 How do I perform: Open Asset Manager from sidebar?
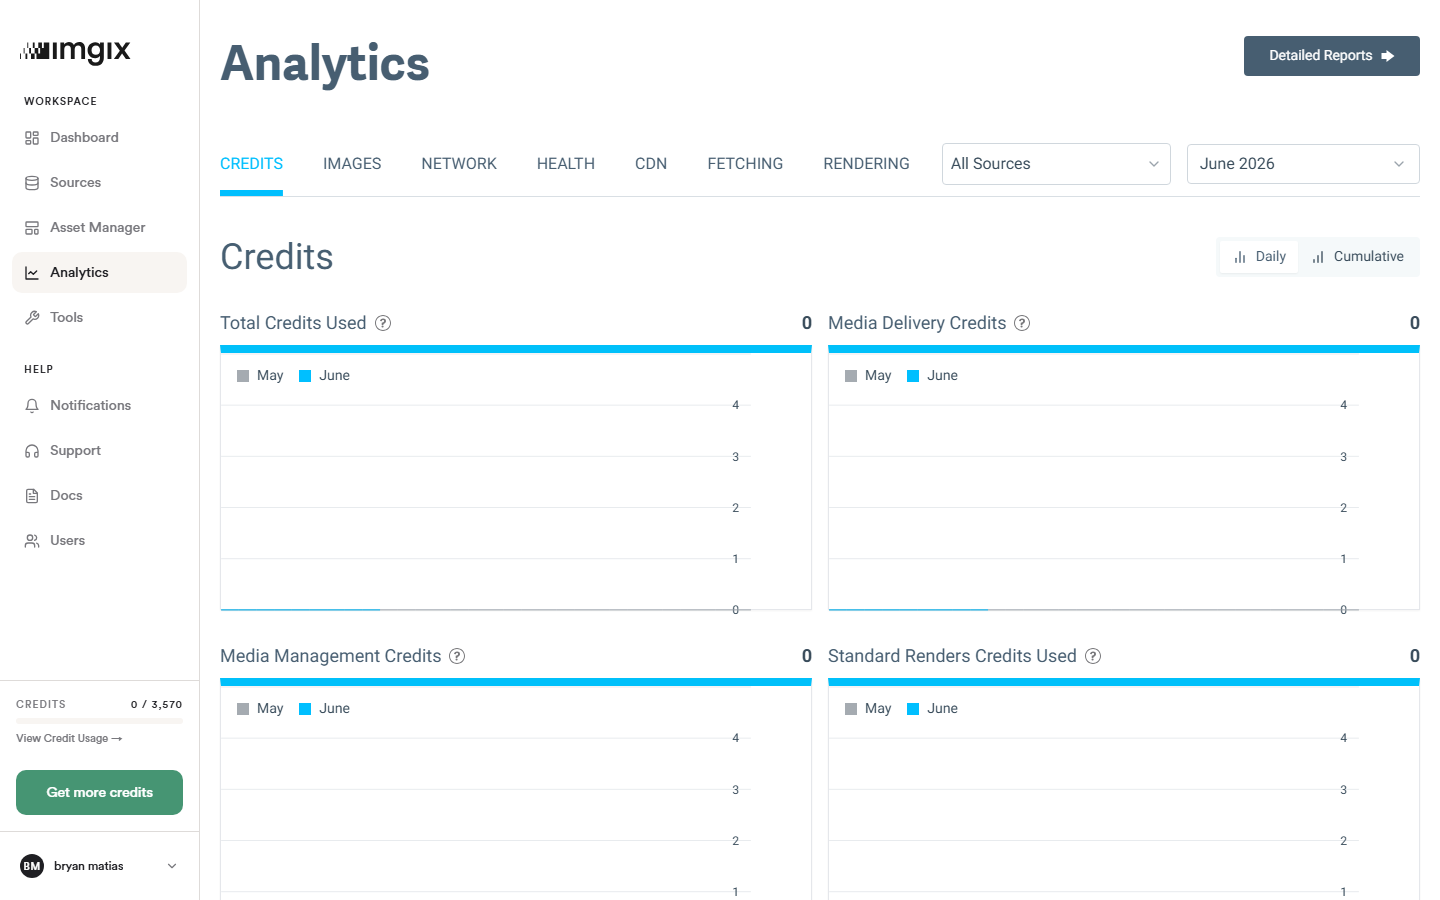point(99,228)
